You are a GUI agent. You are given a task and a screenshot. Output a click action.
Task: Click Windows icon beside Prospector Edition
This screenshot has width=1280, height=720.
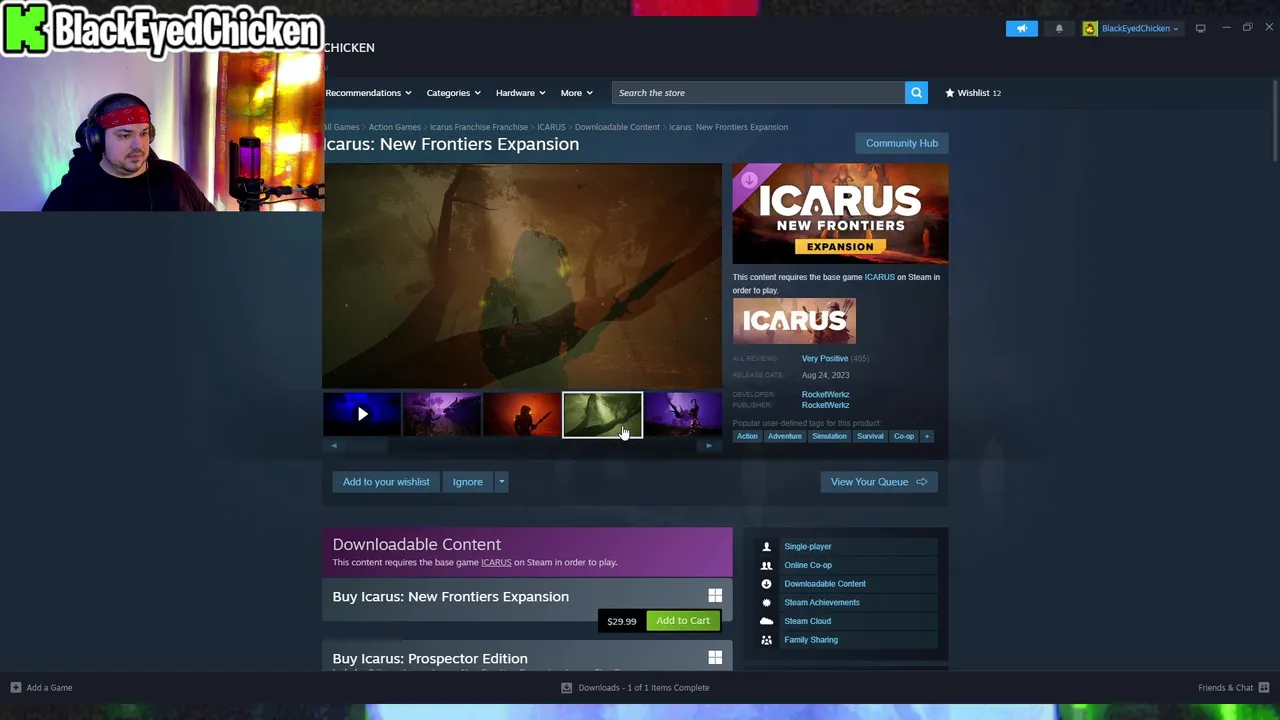(x=715, y=658)
